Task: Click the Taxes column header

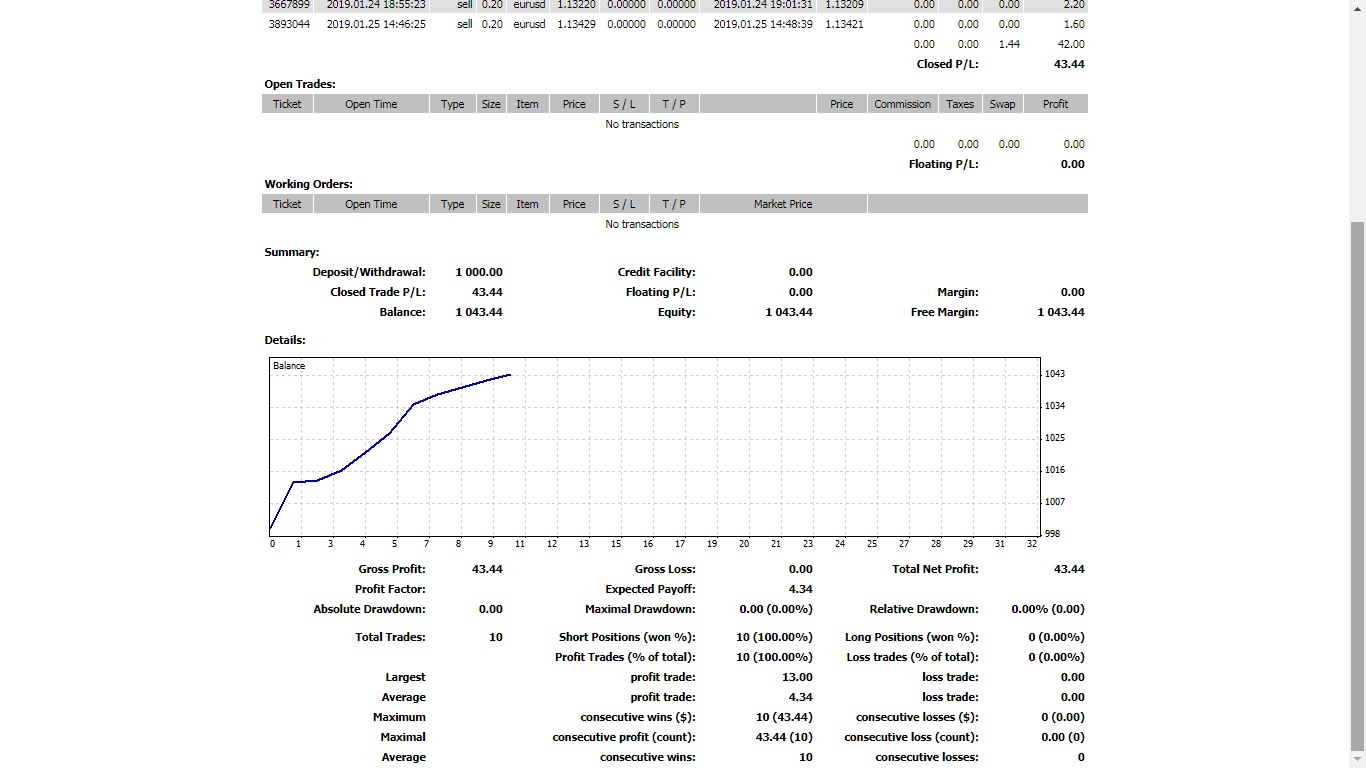Action: pos(960,104)
